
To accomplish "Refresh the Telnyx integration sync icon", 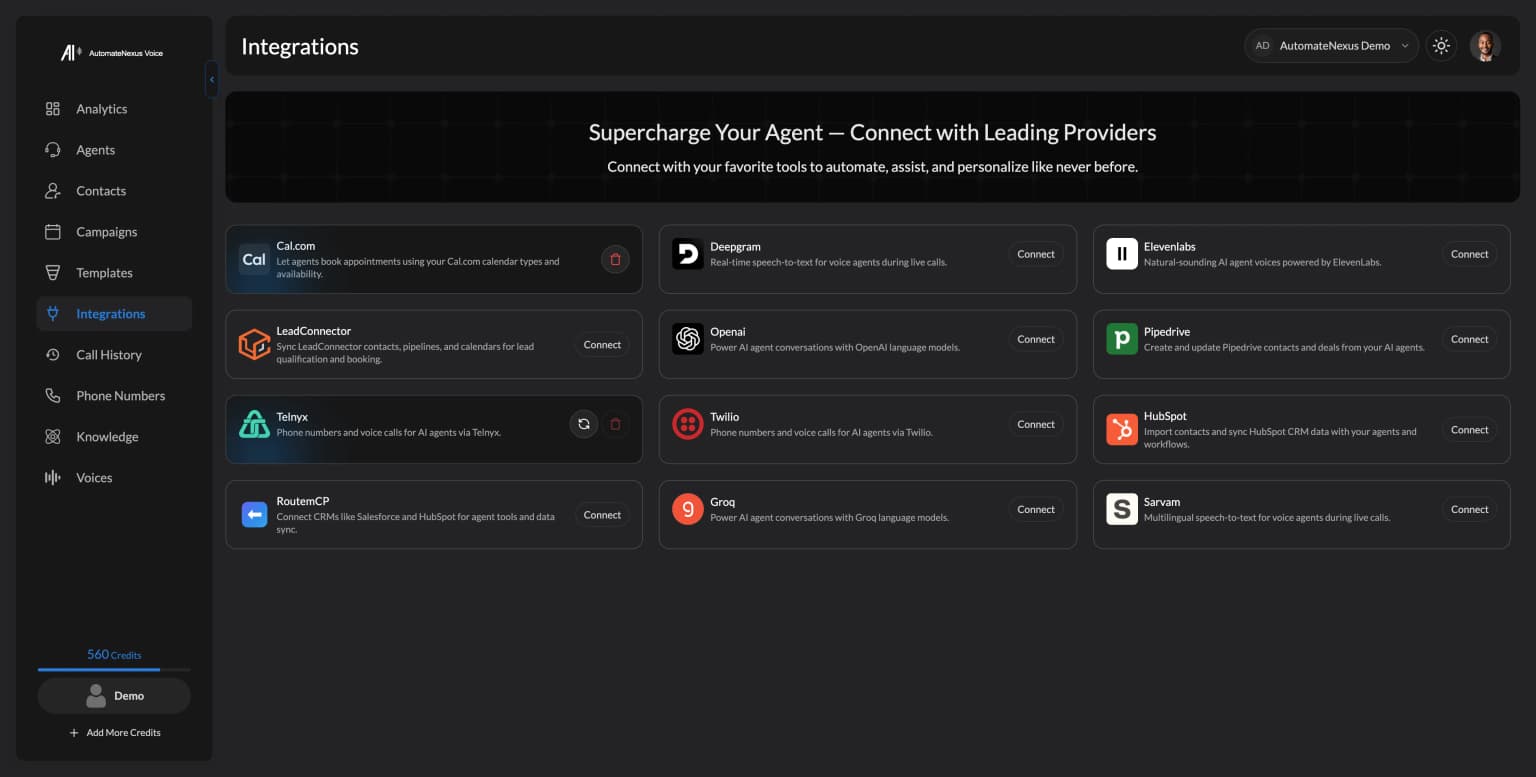I will (584, 424).
